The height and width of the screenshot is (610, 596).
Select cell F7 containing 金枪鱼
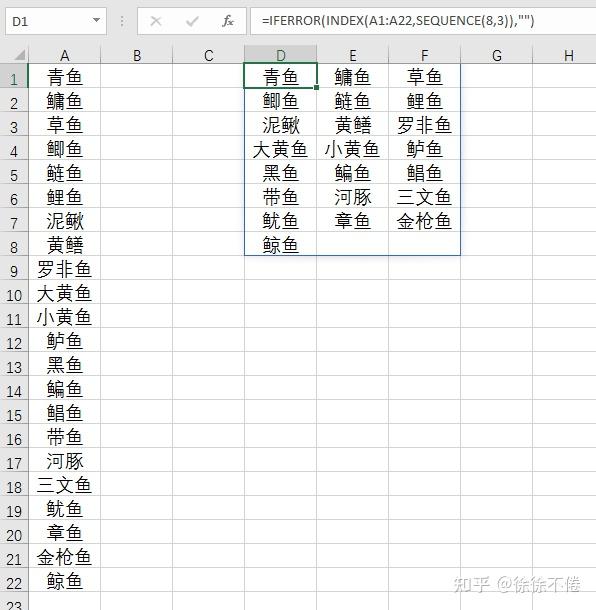click(x=424, y=220)
